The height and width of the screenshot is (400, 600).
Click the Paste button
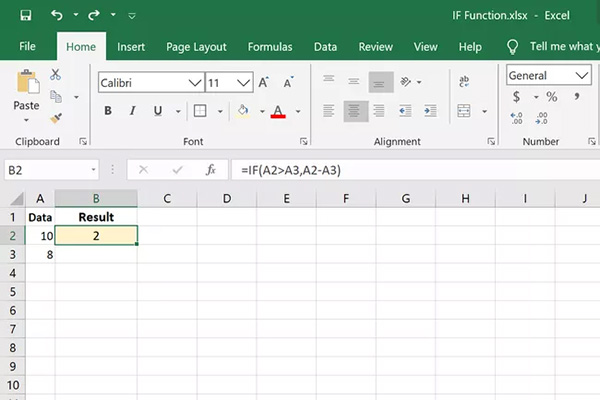point(26,93)
